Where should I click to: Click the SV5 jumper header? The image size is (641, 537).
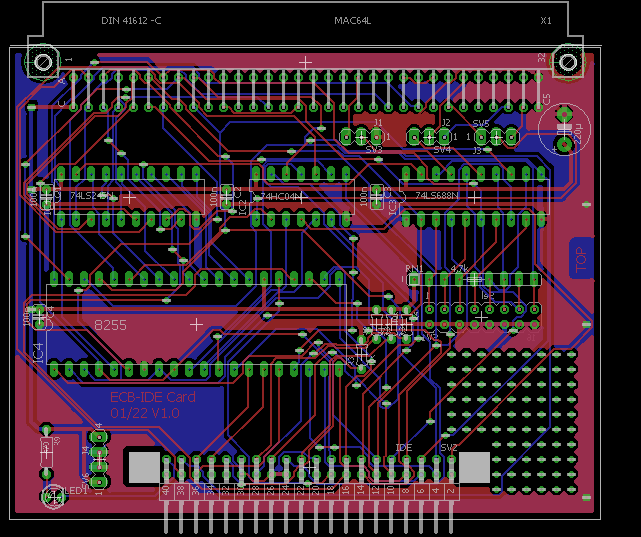point(496,136)
